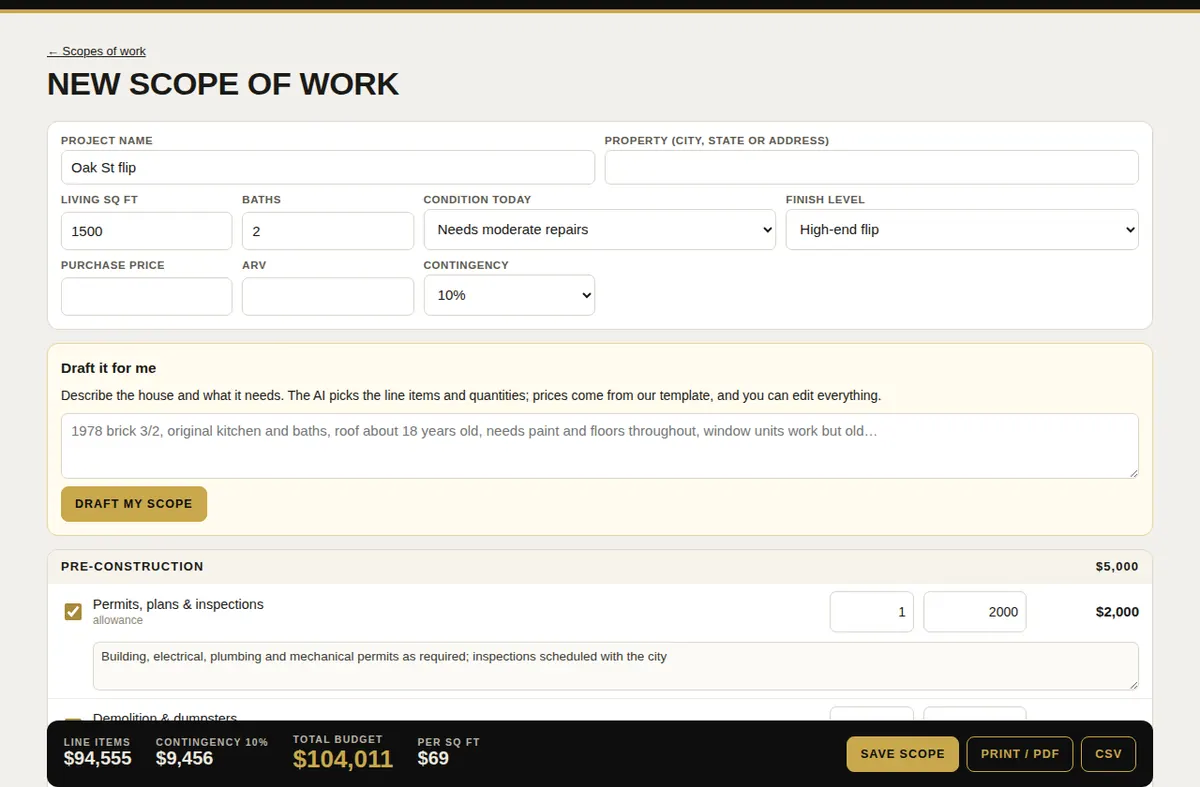Uncheck Permits, plans & inspections checkbox
This screenshot has width=1200, height=787.
click(73, 611)
